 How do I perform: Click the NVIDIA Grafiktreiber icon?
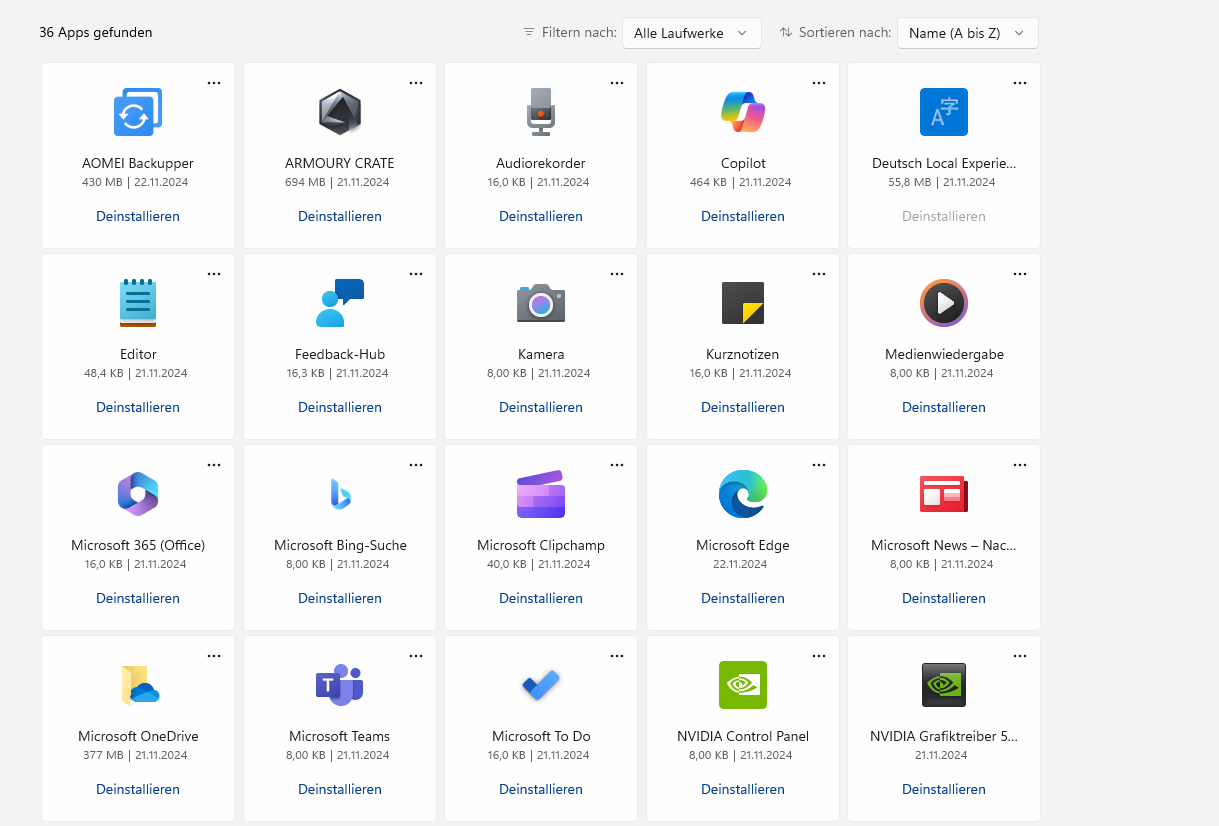(944, 685)
